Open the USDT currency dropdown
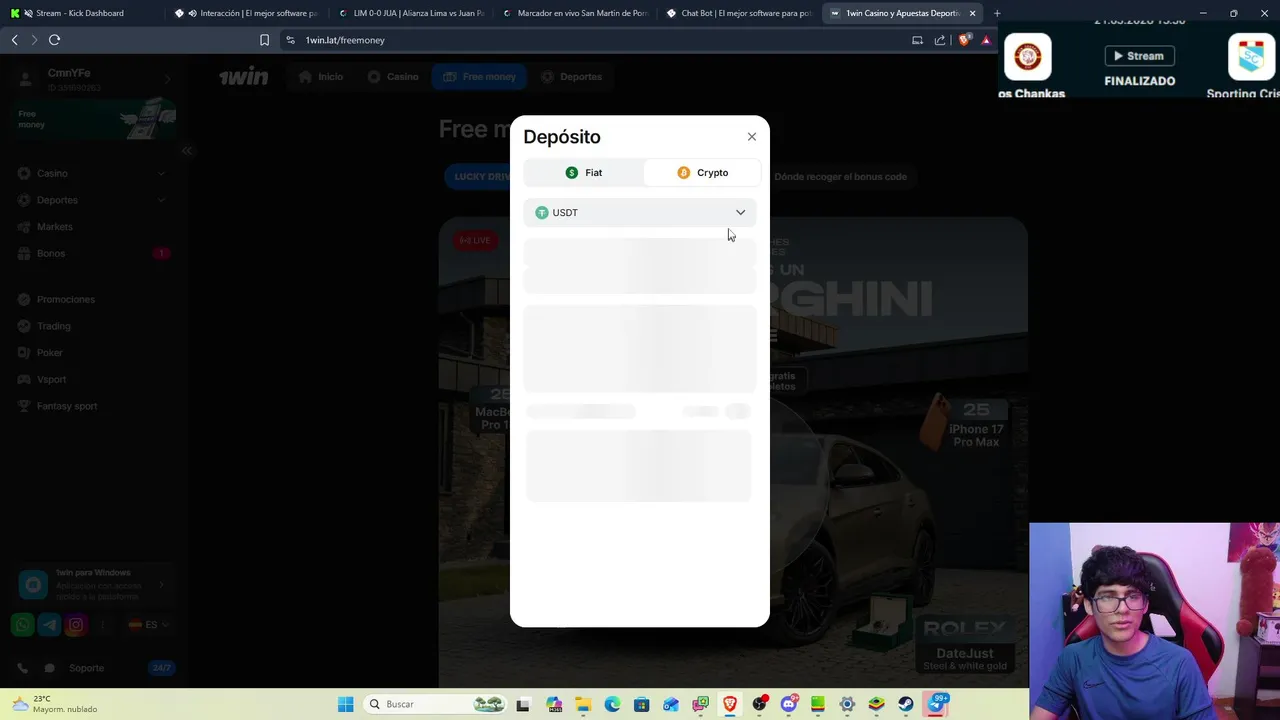The width and height of the screenshot is (1280, 720). click(x=640, y=213)
